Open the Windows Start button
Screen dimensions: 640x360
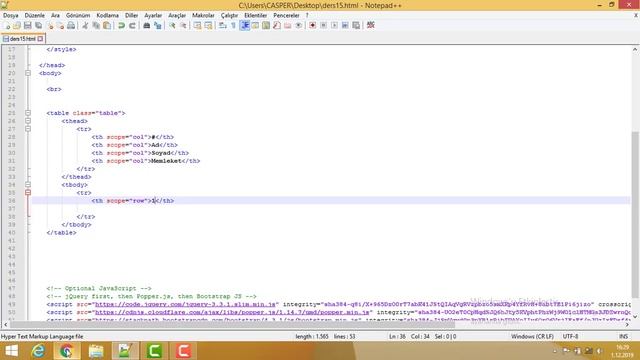[x=11, y=351]
